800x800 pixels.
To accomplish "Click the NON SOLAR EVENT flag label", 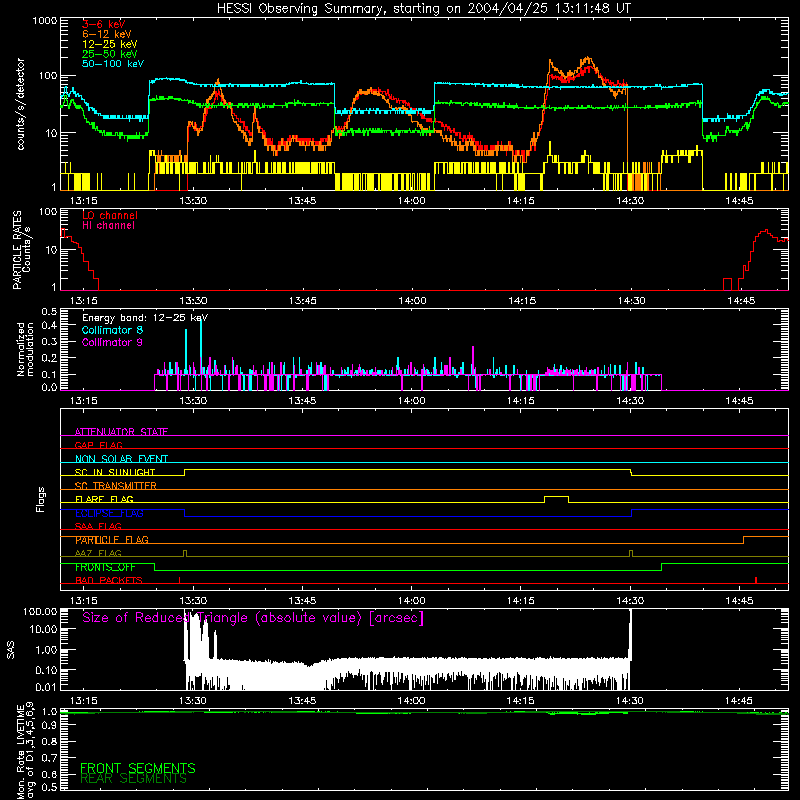I will click(x=121, y=459).
